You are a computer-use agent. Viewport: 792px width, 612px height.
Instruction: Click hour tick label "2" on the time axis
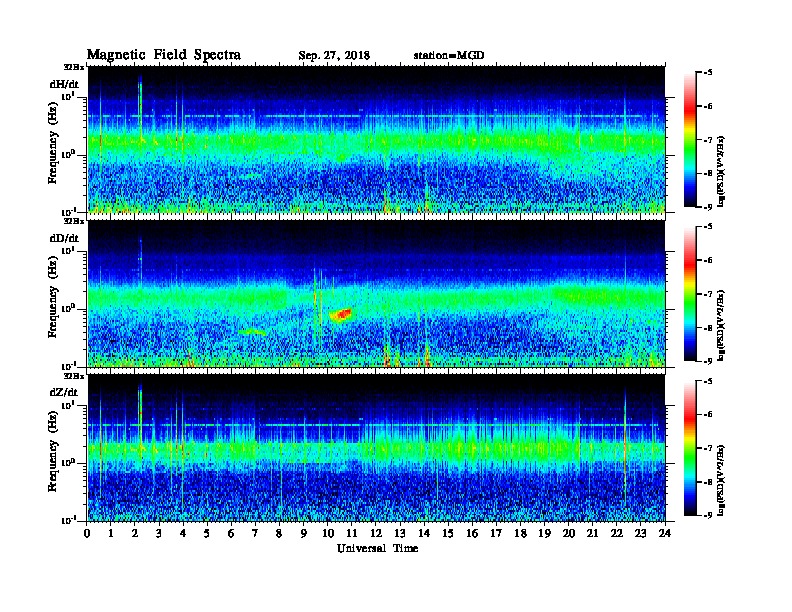pos(135,534)
